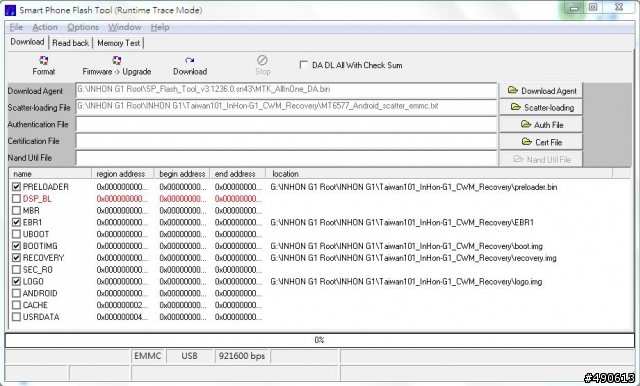This screenshot has height=386, width=640.
Task: Uncheck the BOOTIMG partition
Action: (x=16, y=246)
